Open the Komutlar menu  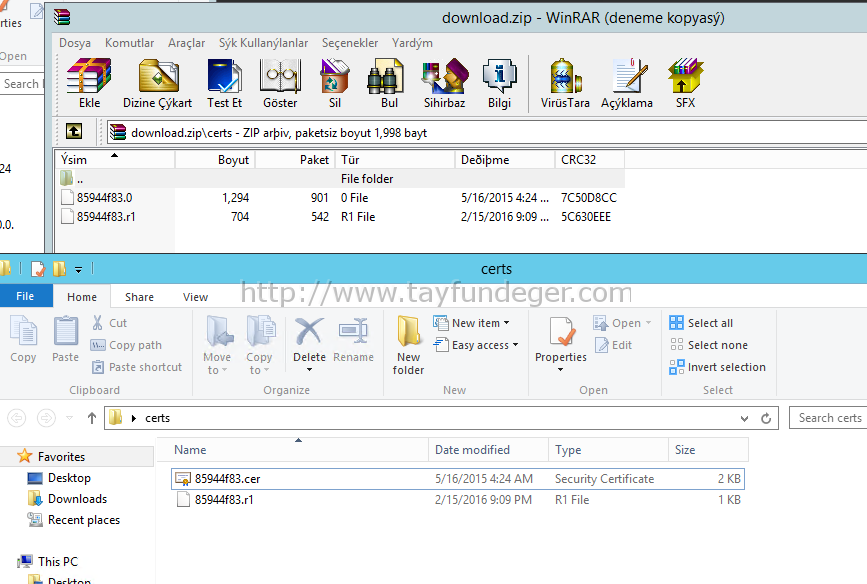[x=129, y=43]
